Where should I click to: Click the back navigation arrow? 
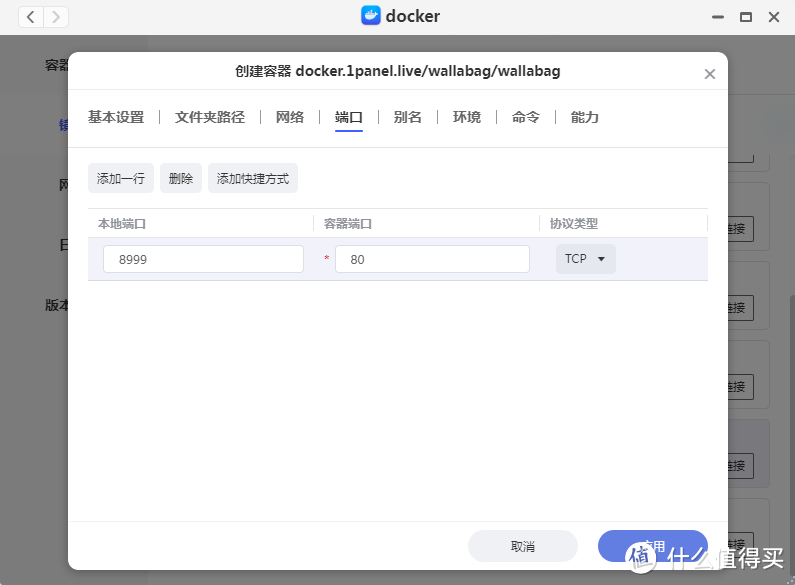pyautogui.click(x=31, y=17)
